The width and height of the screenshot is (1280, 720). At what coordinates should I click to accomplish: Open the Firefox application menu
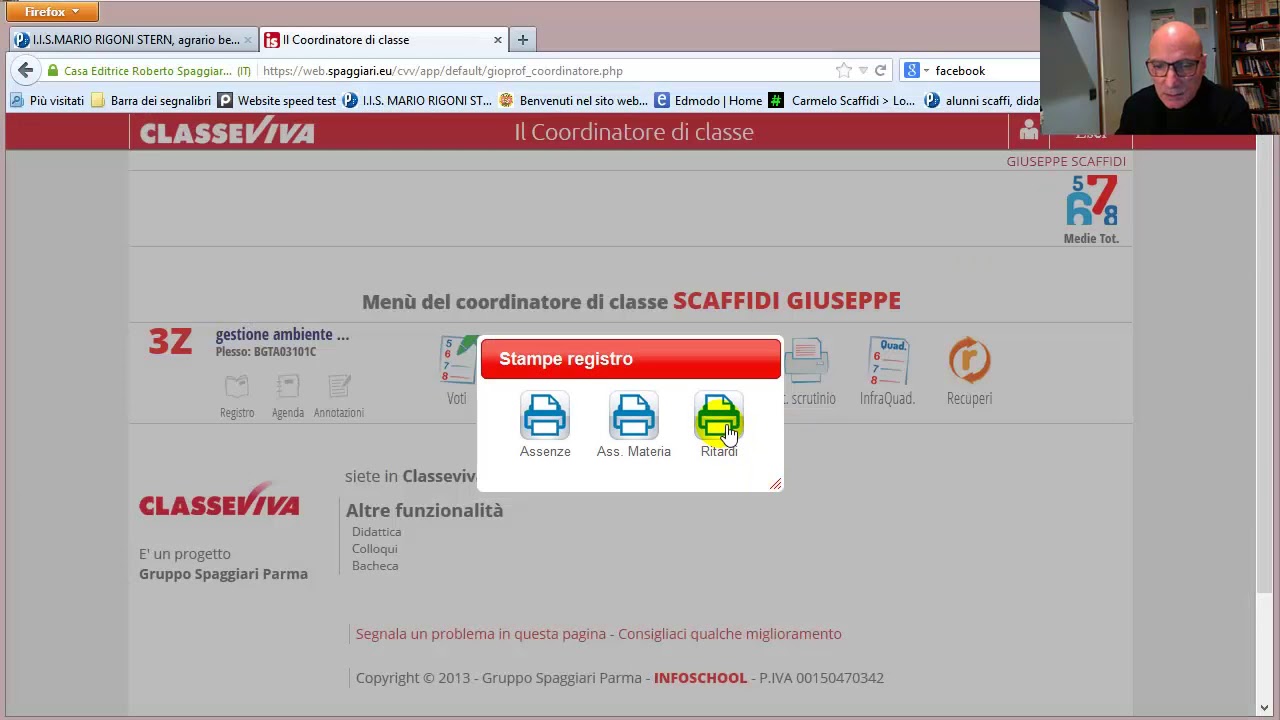click(52, 12)
